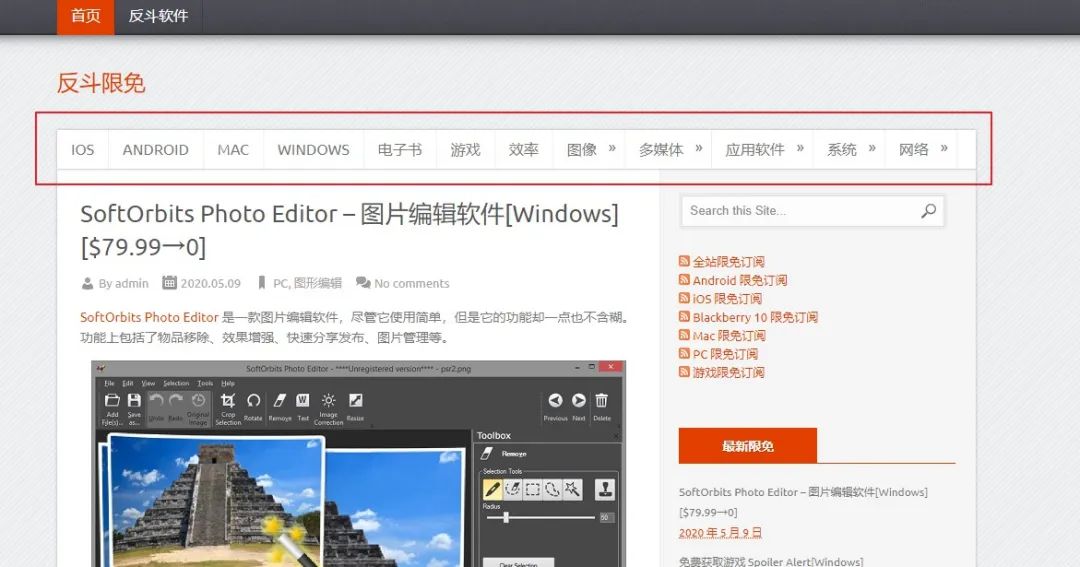The height and width of the screenshot is (567, 1080).
Task: Expand the 系统 menu arrow
Action: pyautogui.click(x=871, y=148)
